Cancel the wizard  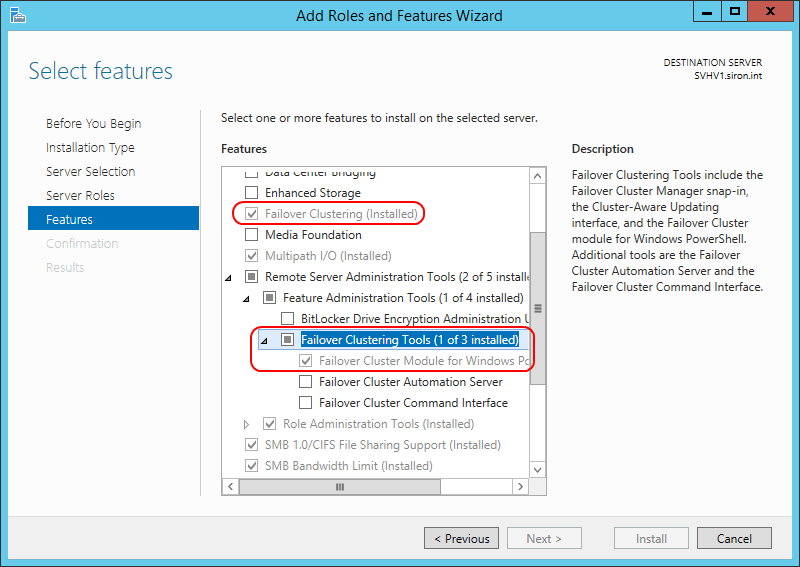(734, 538)
